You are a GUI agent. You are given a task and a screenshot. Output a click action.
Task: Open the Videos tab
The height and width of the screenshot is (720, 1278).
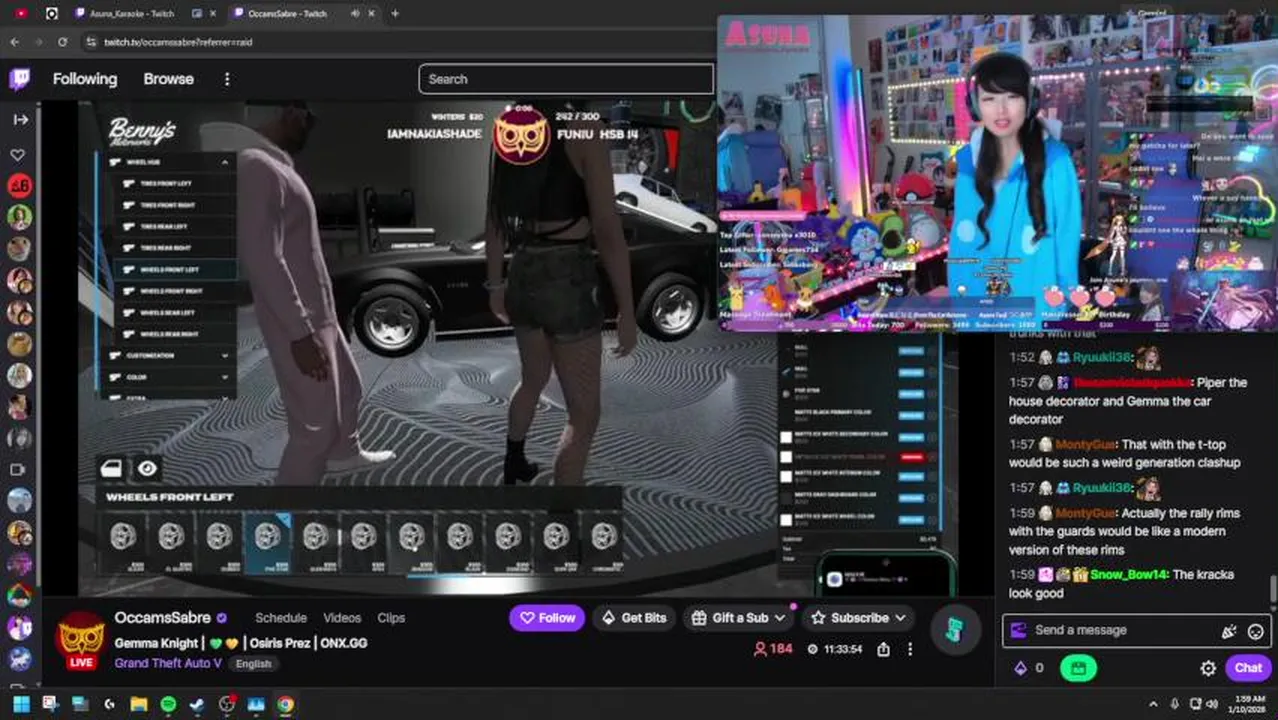(342, 618)
